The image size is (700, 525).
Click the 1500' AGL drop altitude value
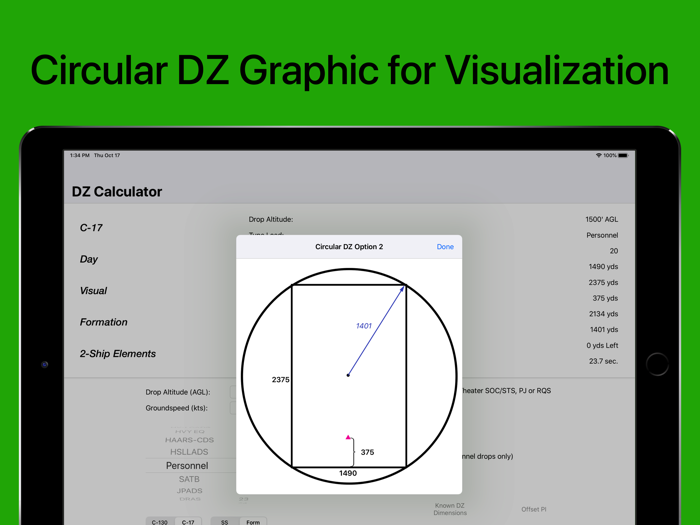(602, 219)
